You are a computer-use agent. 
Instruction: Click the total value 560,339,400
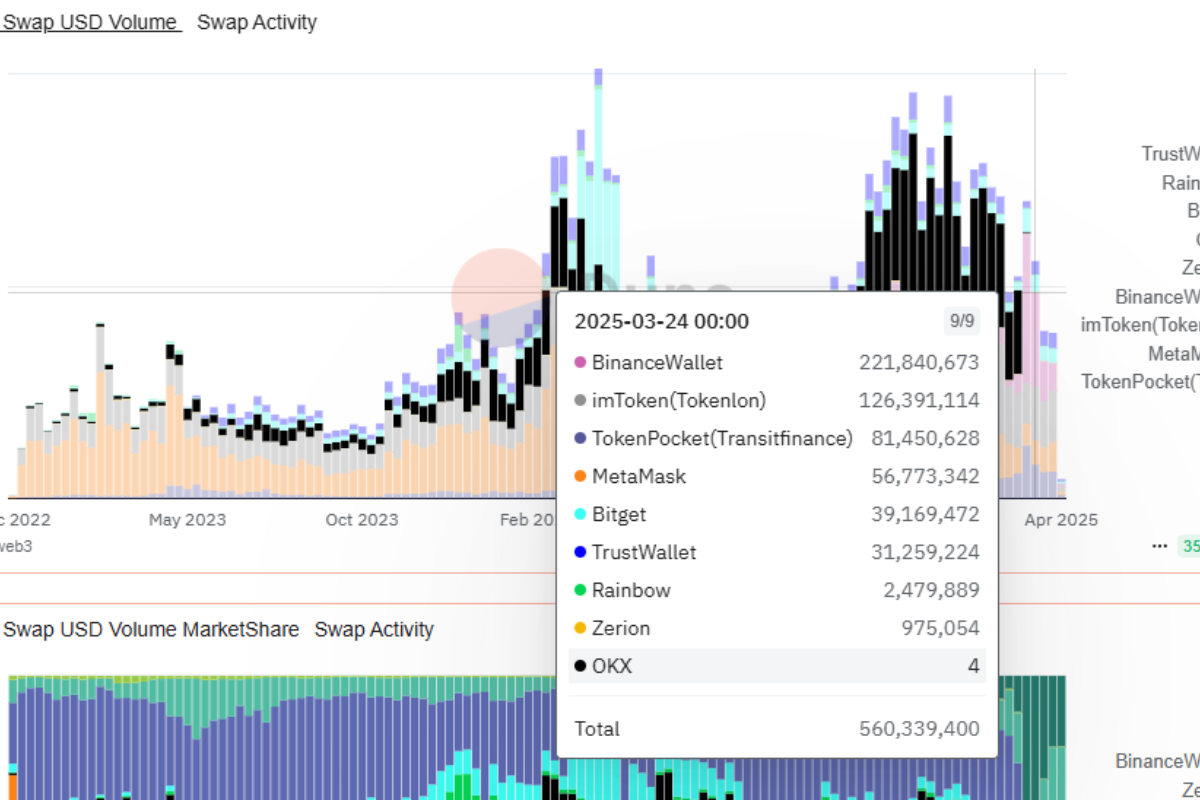[x=919, y=729]
